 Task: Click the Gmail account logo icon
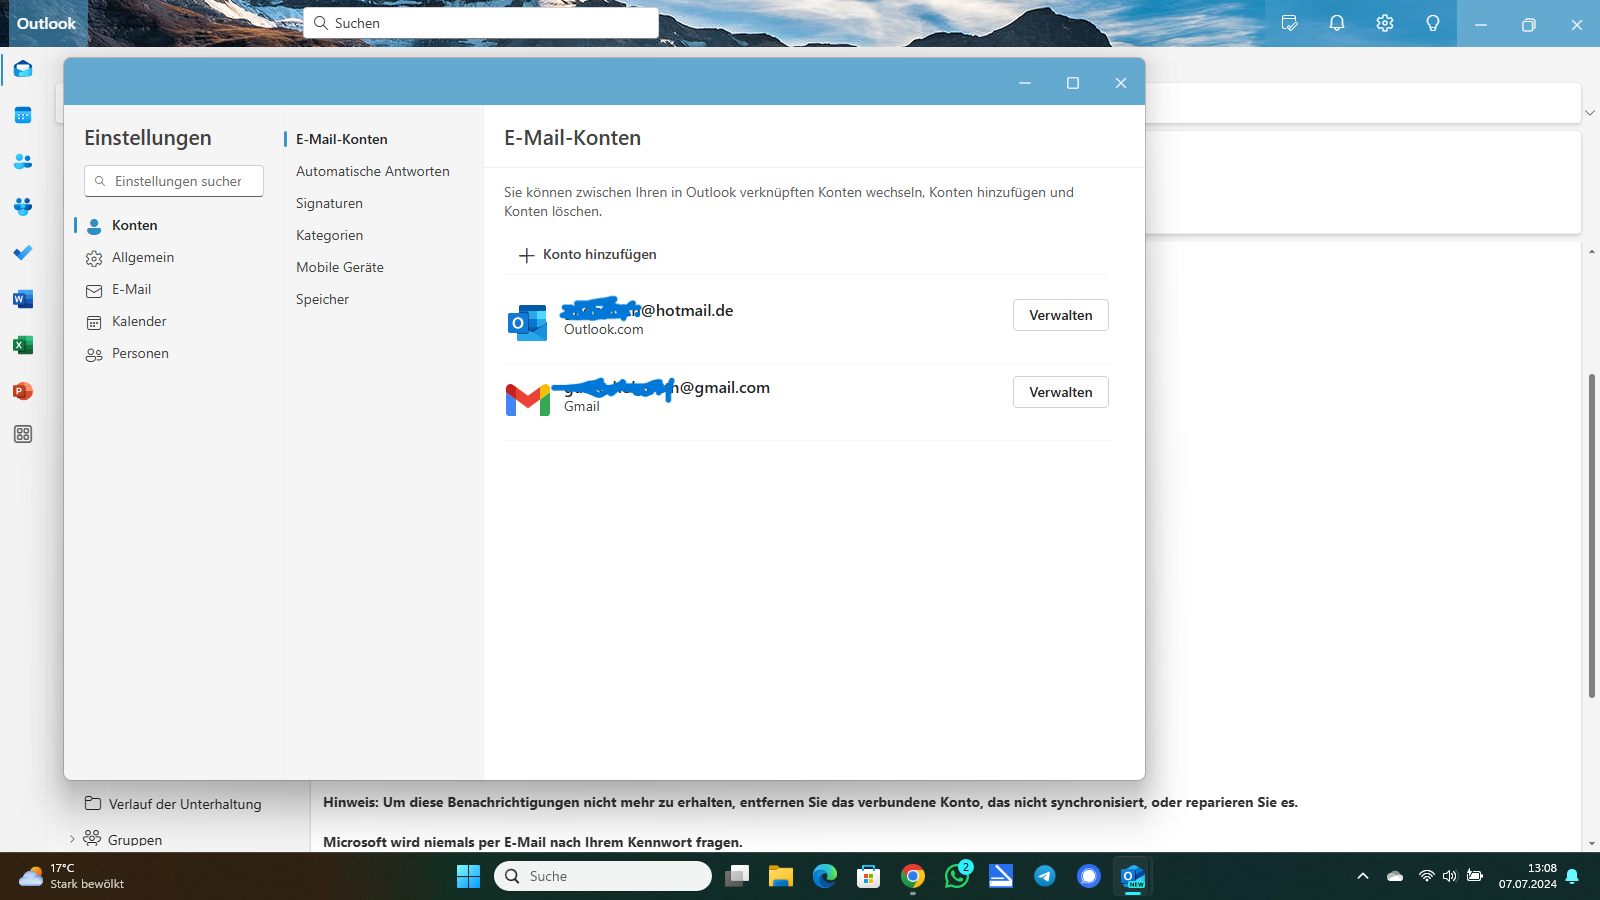(527, 400)
